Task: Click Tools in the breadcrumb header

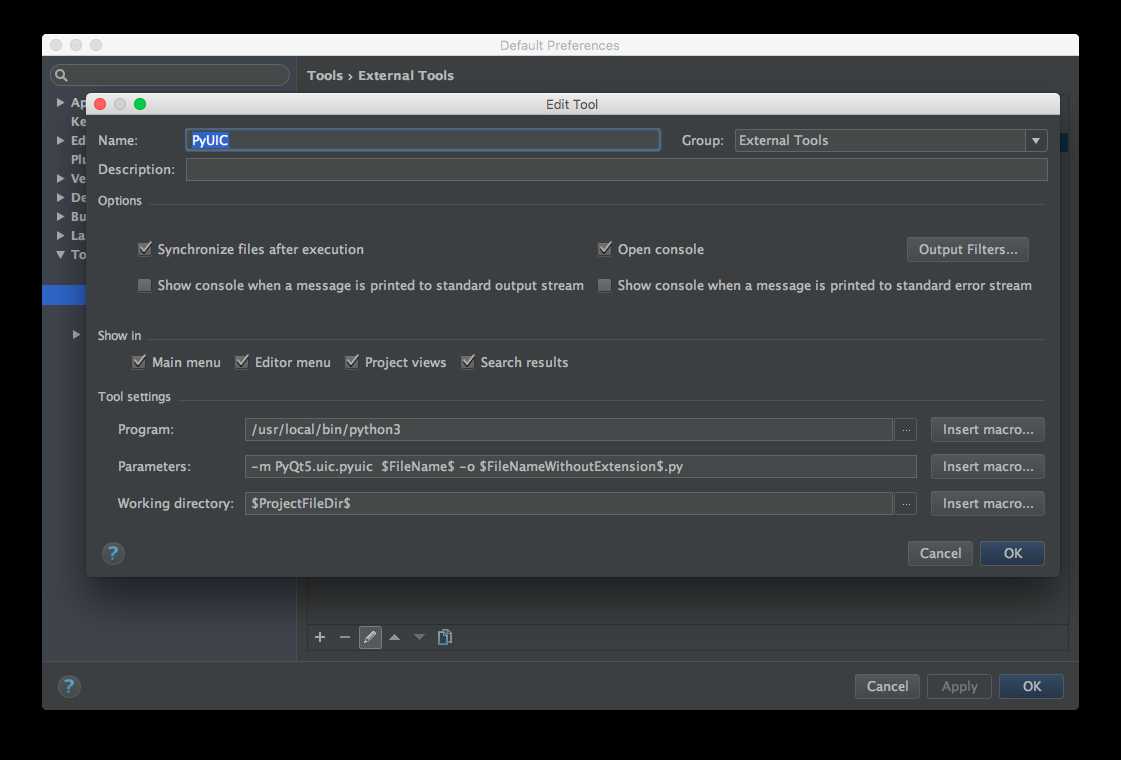Action: (325, 75)
